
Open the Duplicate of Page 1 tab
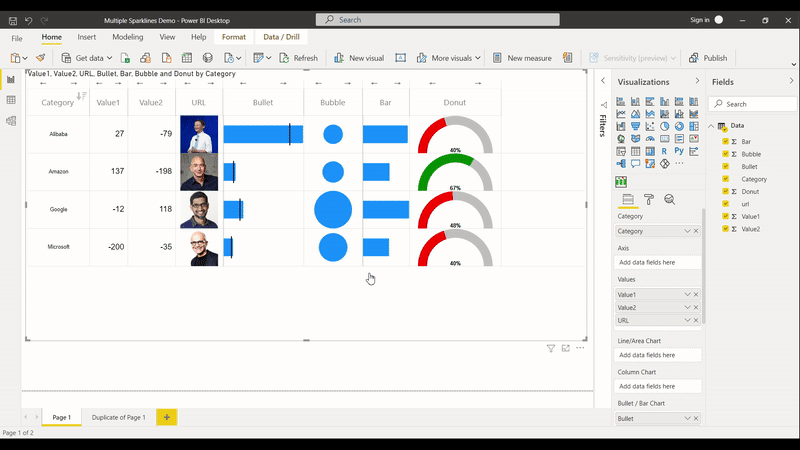point(118,417)
